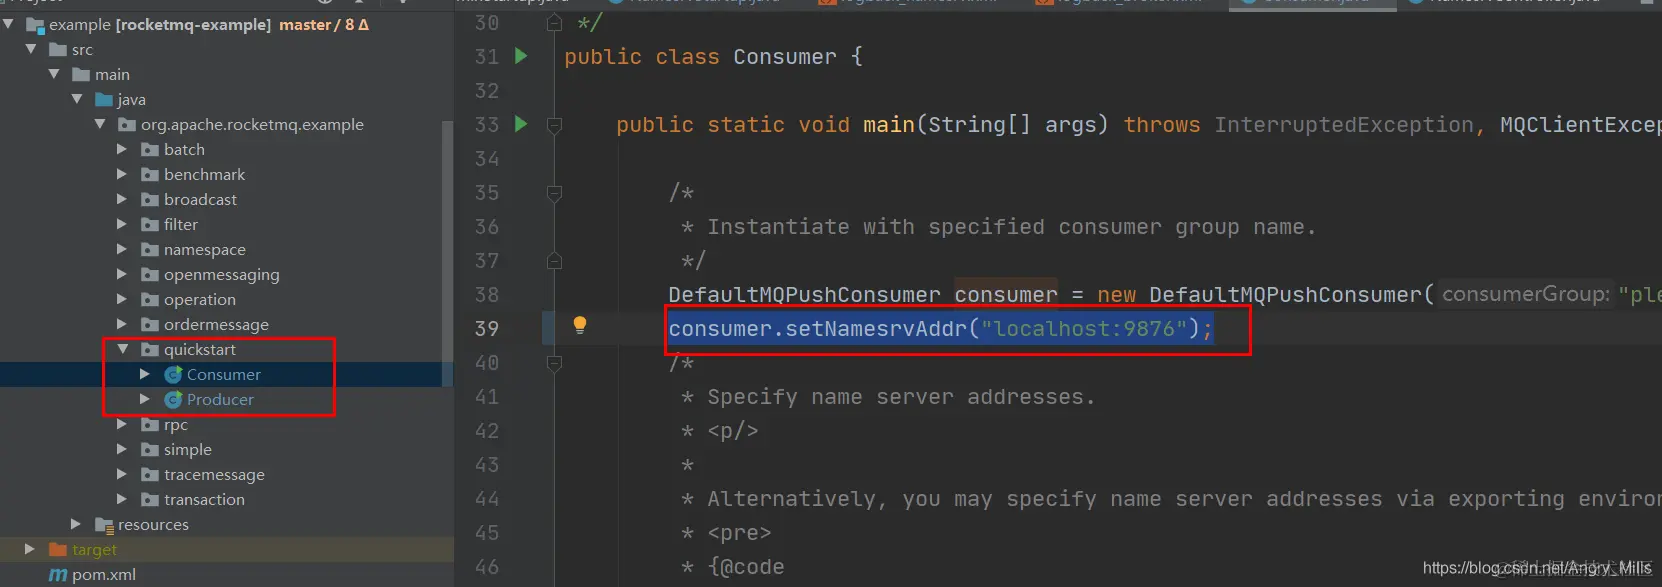Expand the rpc package
The width and height of the screenshot is (1662, 587).
click(x=122, y=424)
